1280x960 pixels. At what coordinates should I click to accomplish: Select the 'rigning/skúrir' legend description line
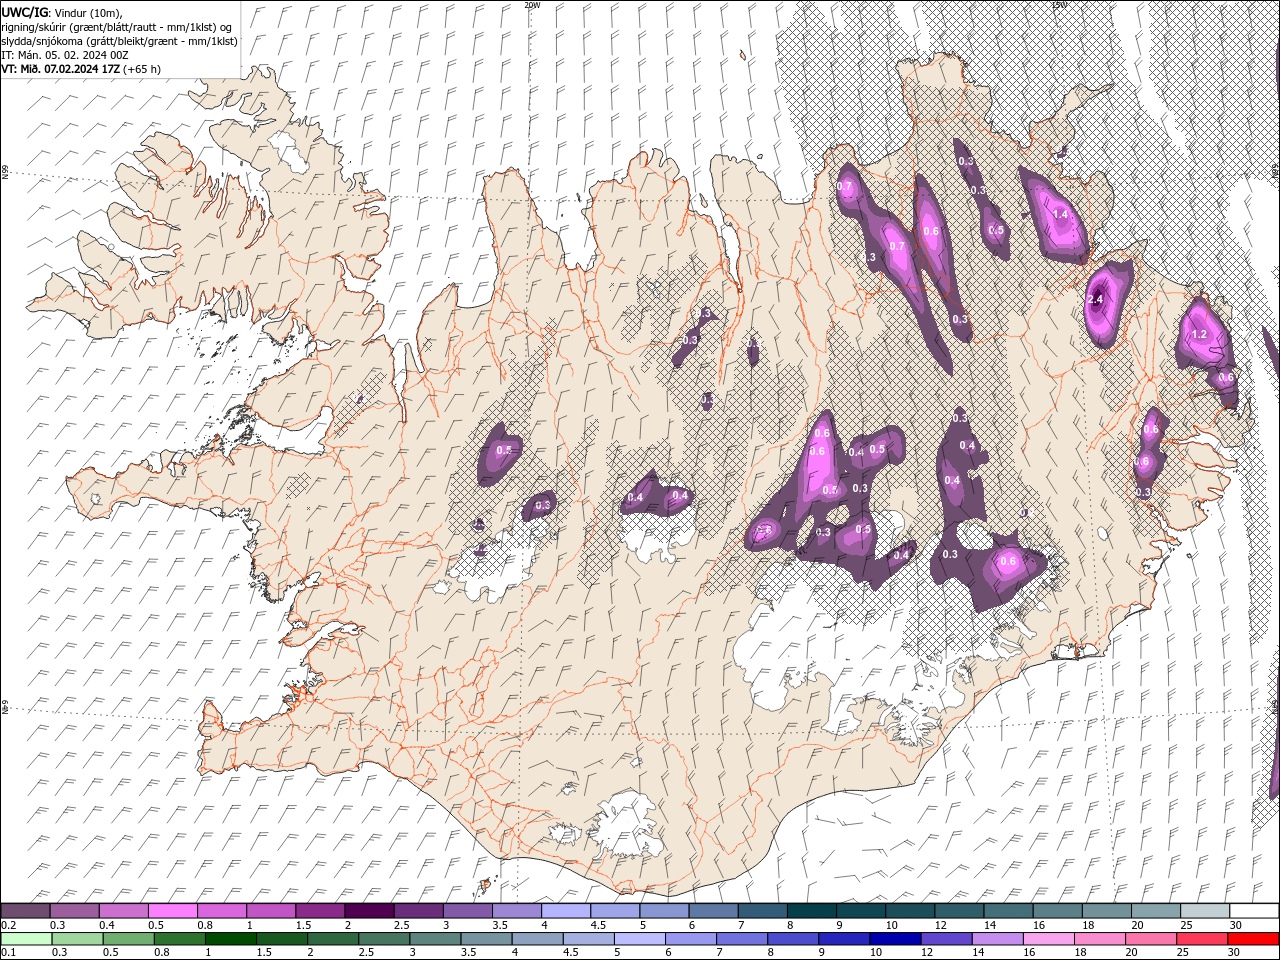pyautogui.click(x=117, y=26)
